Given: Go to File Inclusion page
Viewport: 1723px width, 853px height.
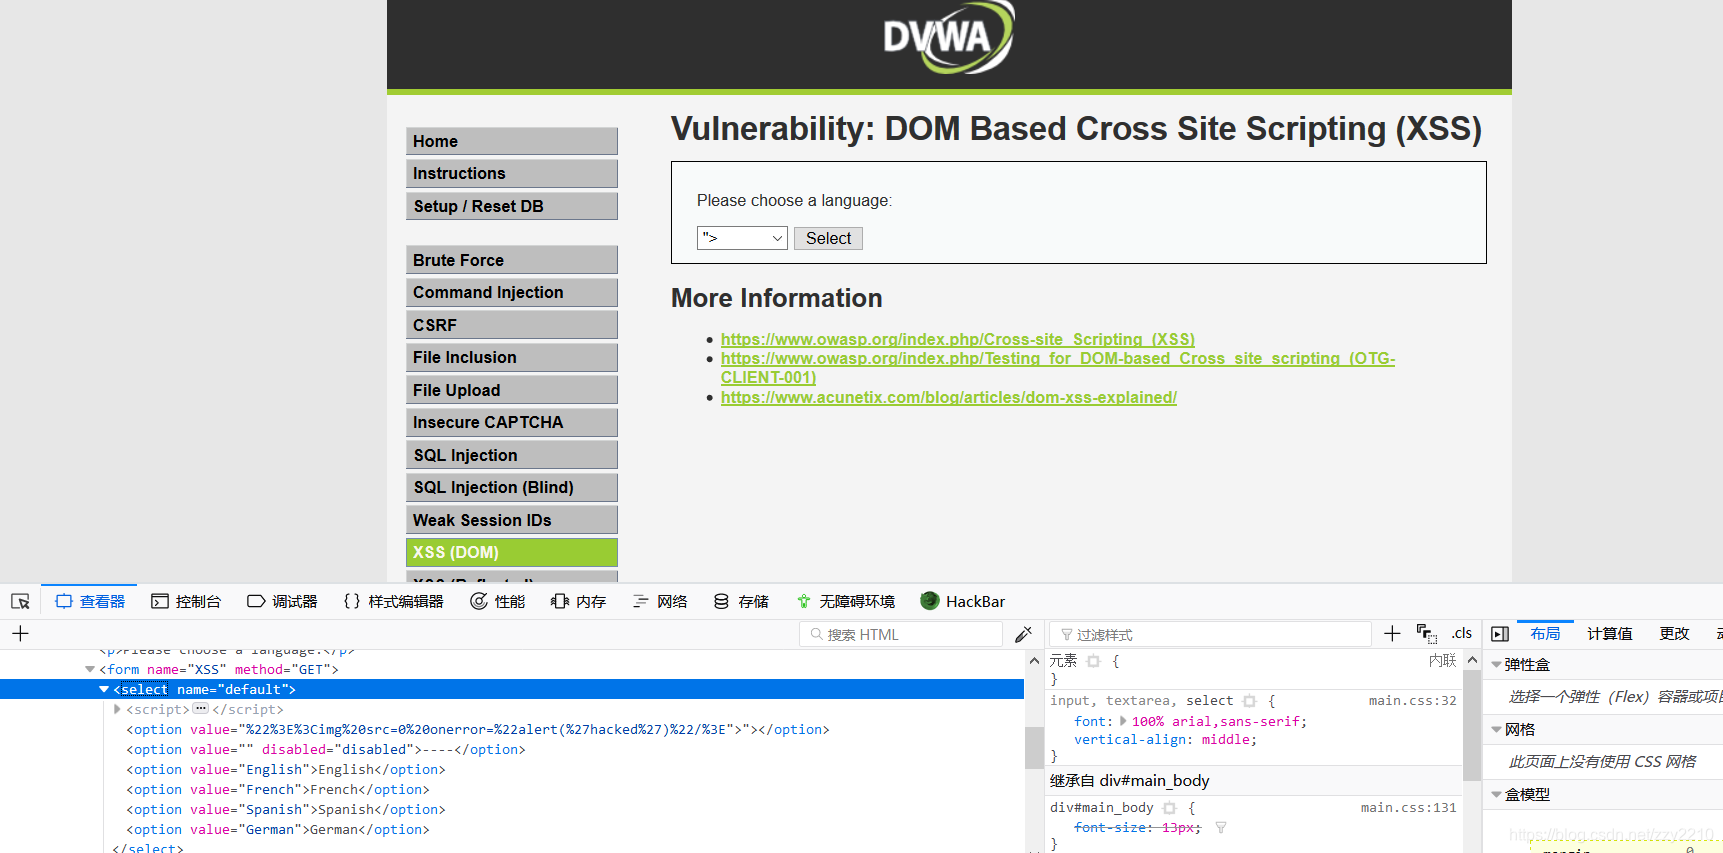Looking at the screenshot, I should pos(512,357).
